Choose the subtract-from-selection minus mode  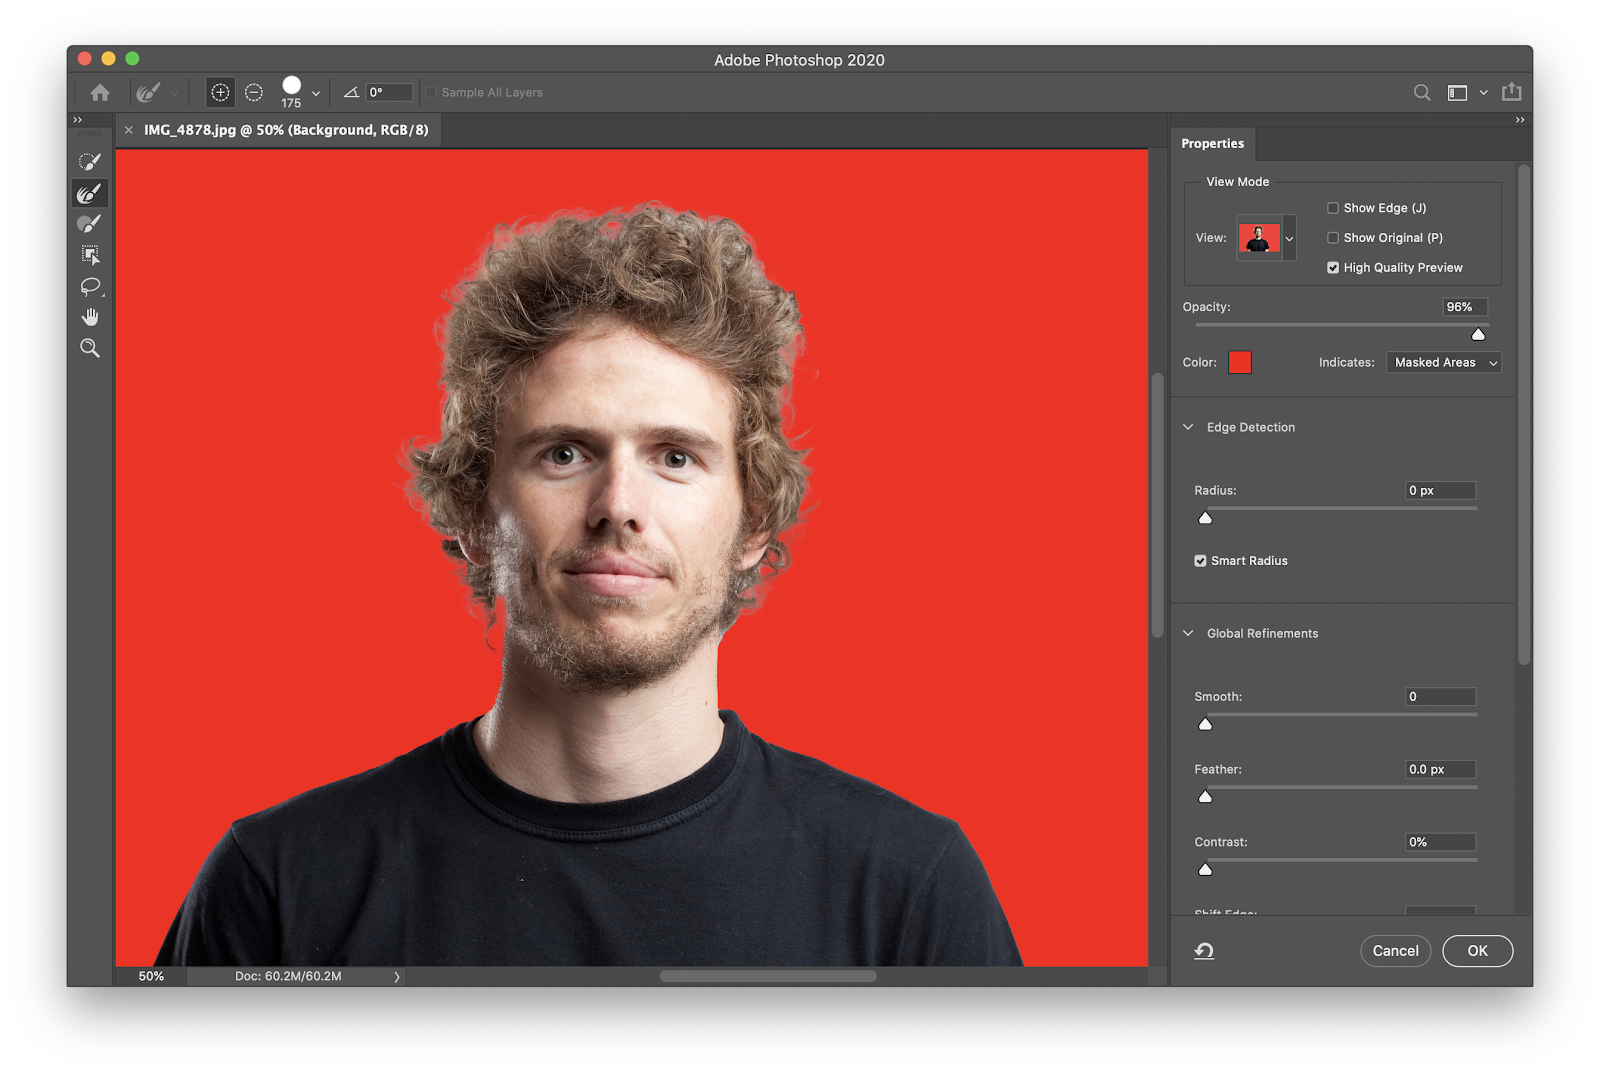[254, 93]
